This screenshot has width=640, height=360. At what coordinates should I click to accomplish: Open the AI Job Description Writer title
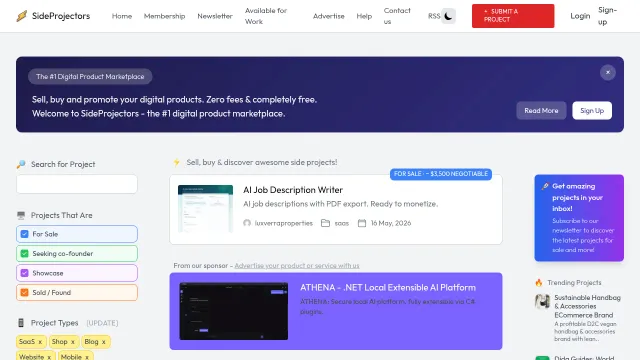293,190
